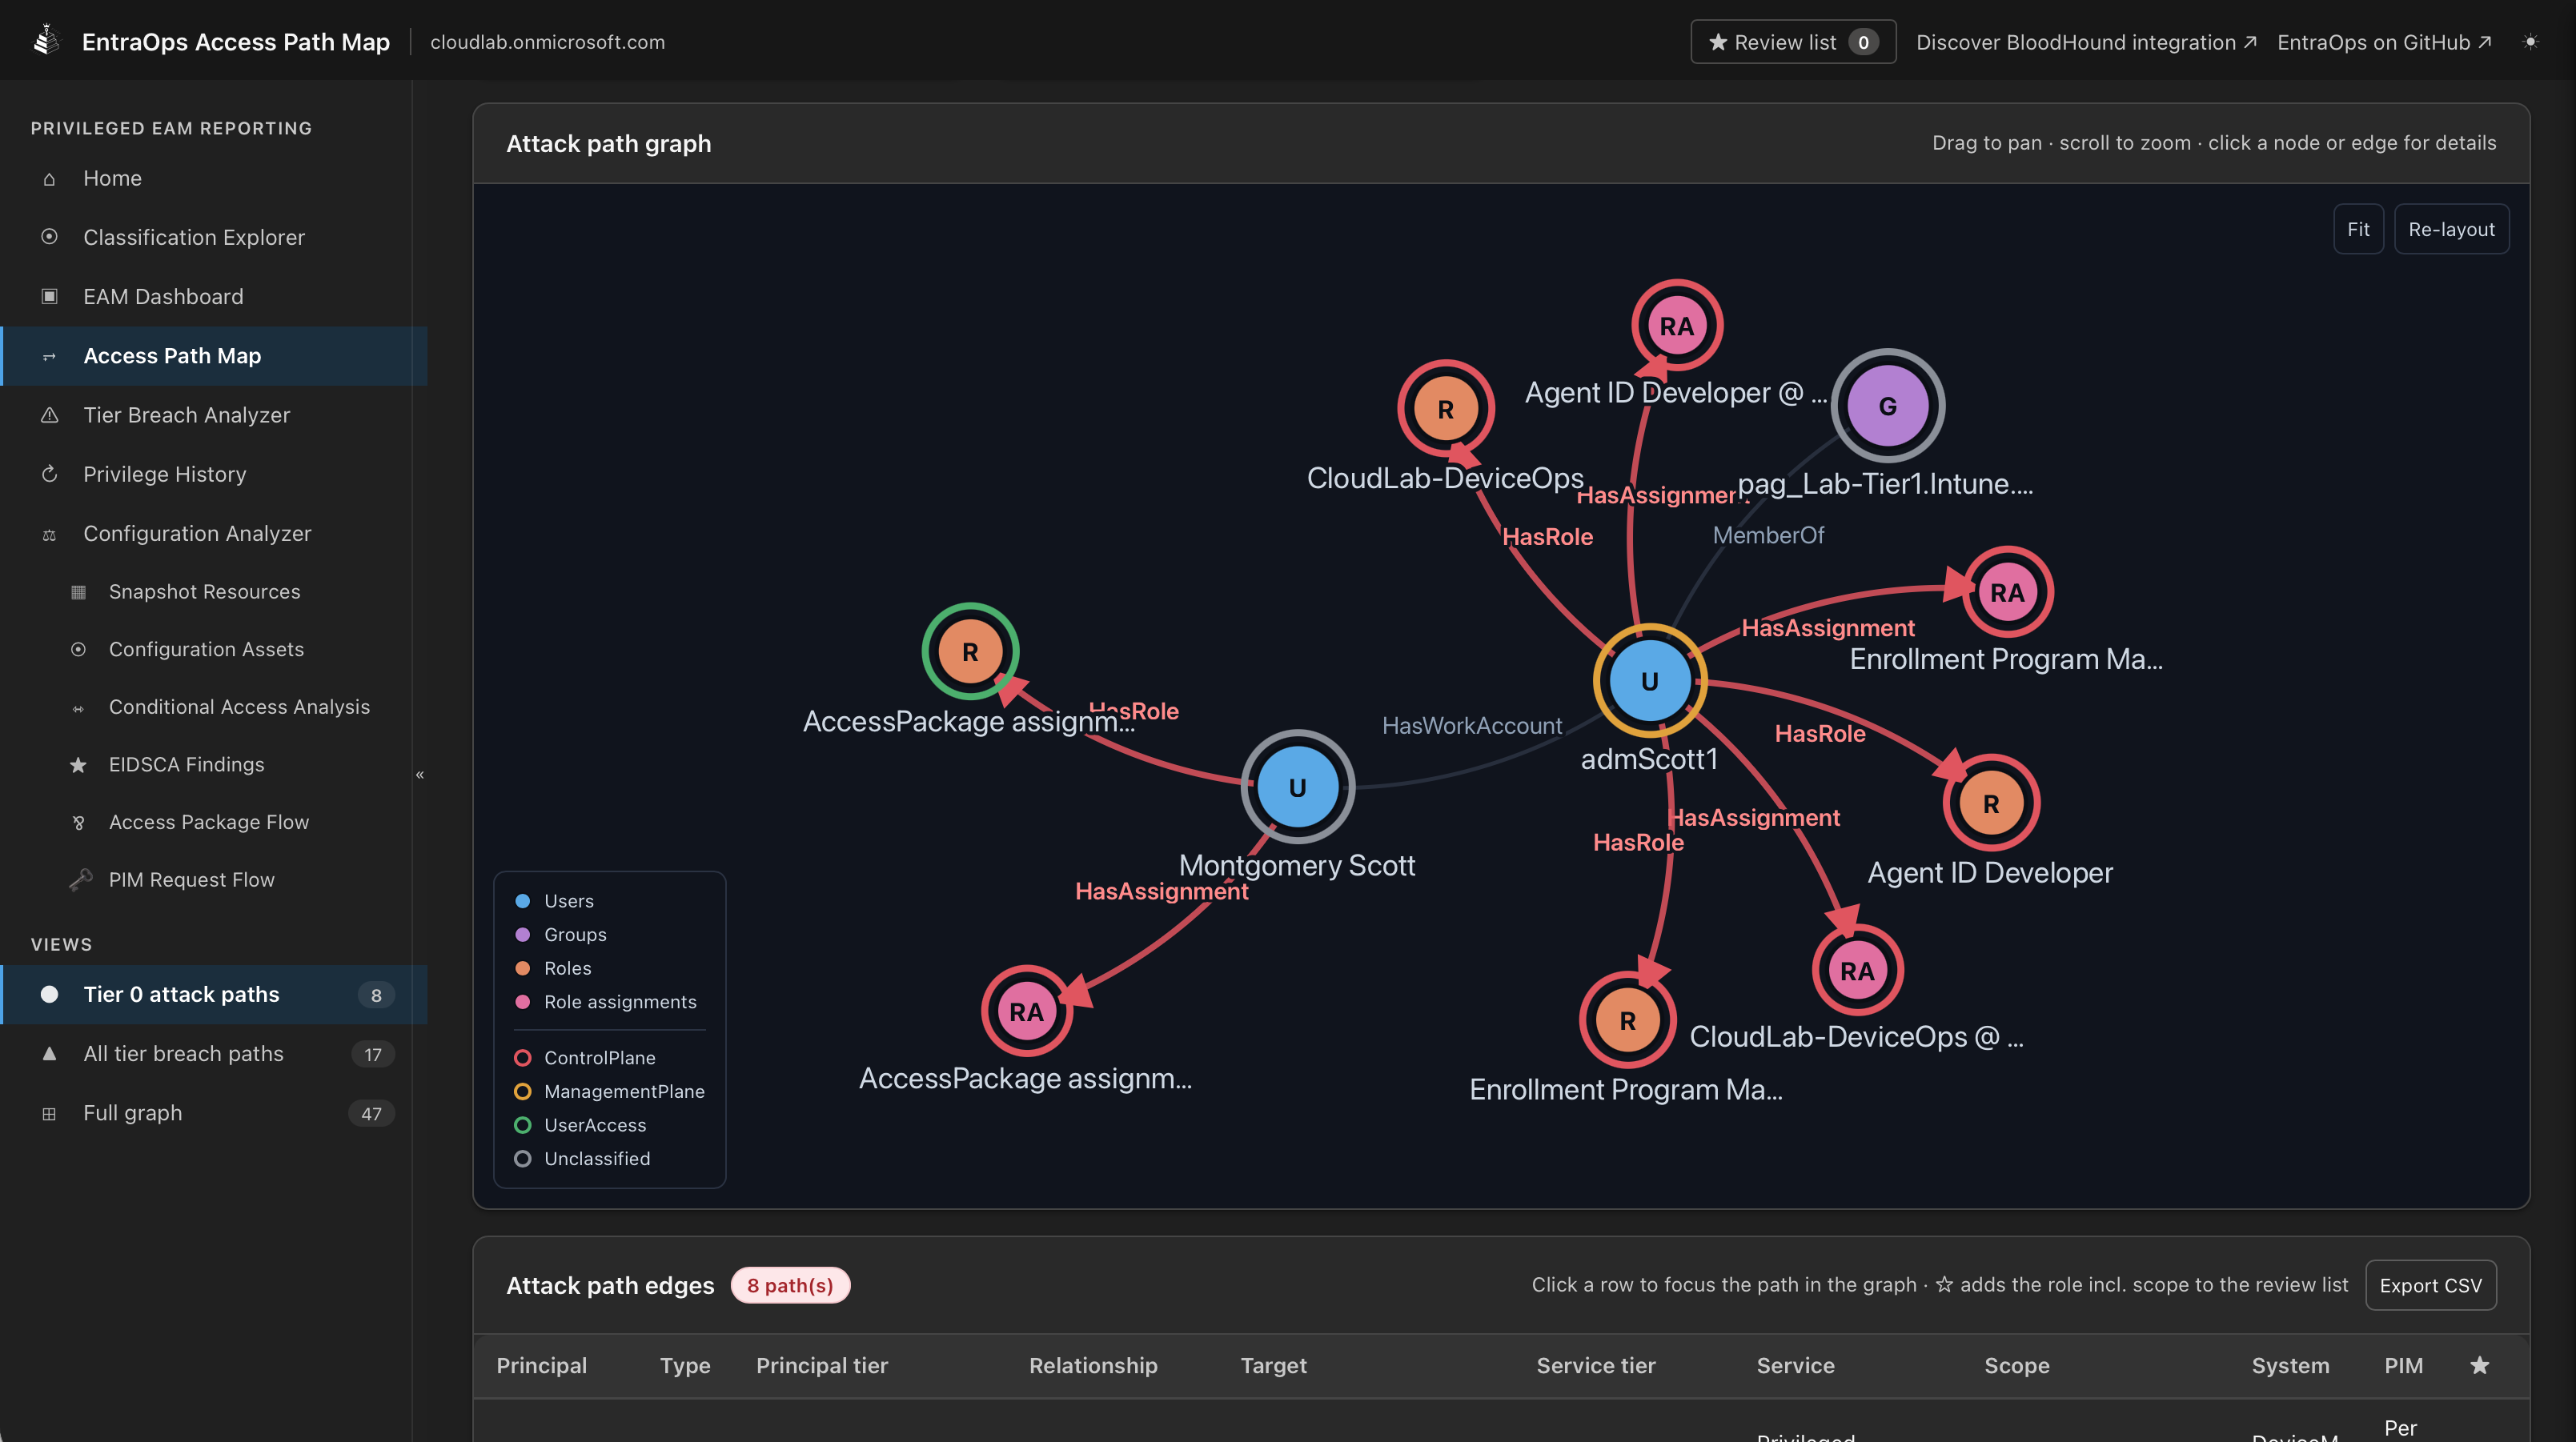Click the star column header icon
The image size is (2576, 1442).
point(2479,1365)
